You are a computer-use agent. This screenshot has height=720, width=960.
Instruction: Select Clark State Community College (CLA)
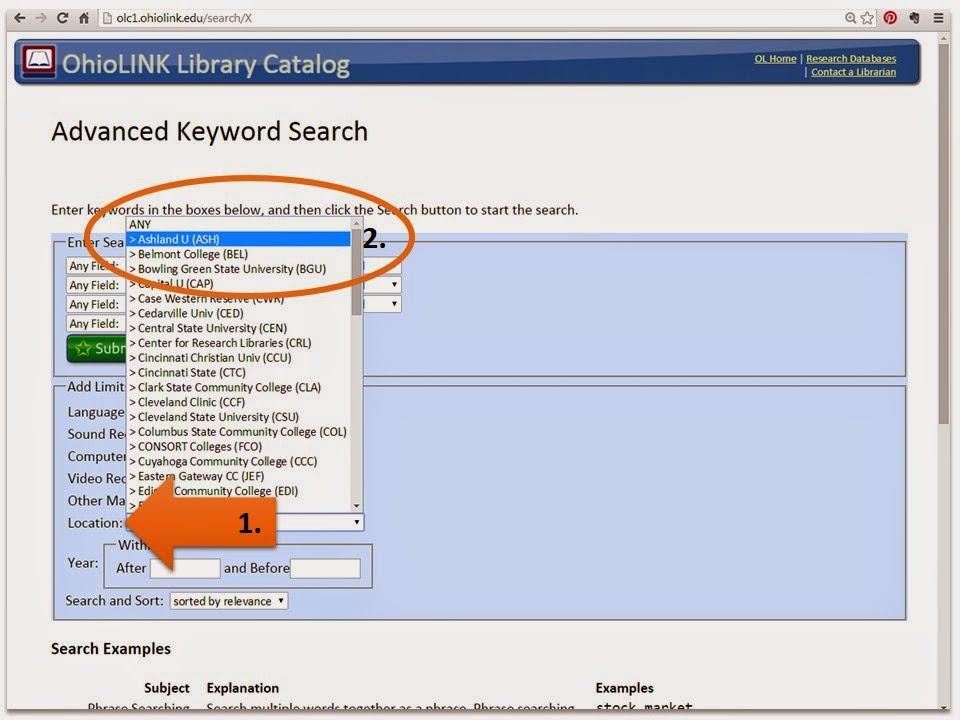pos(238,388)
